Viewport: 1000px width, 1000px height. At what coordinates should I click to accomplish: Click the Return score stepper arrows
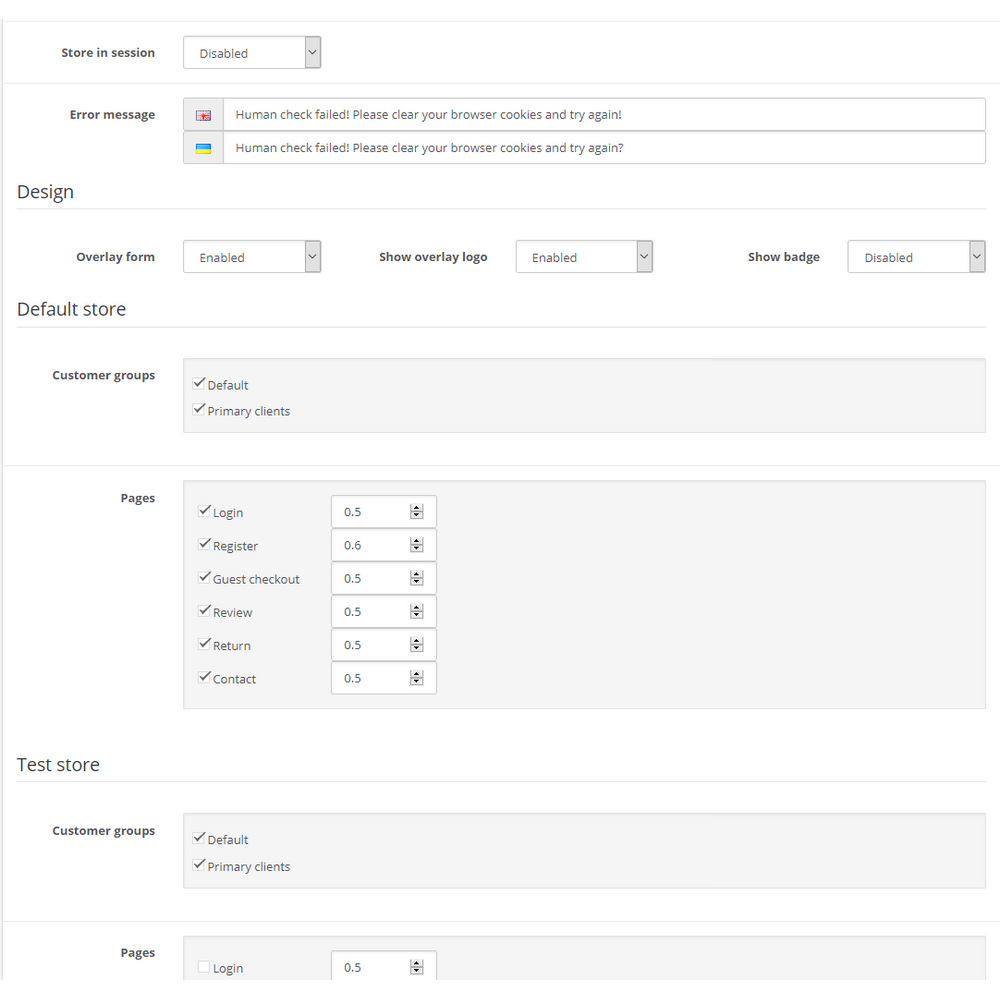click(416, 644)
